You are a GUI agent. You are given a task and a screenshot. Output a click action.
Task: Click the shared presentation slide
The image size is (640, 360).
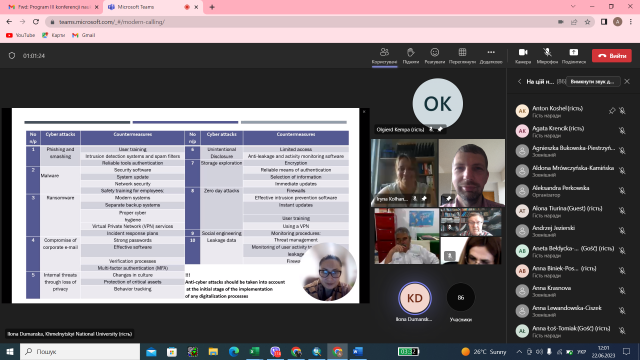pyautogui.click(x=185, y=205)
